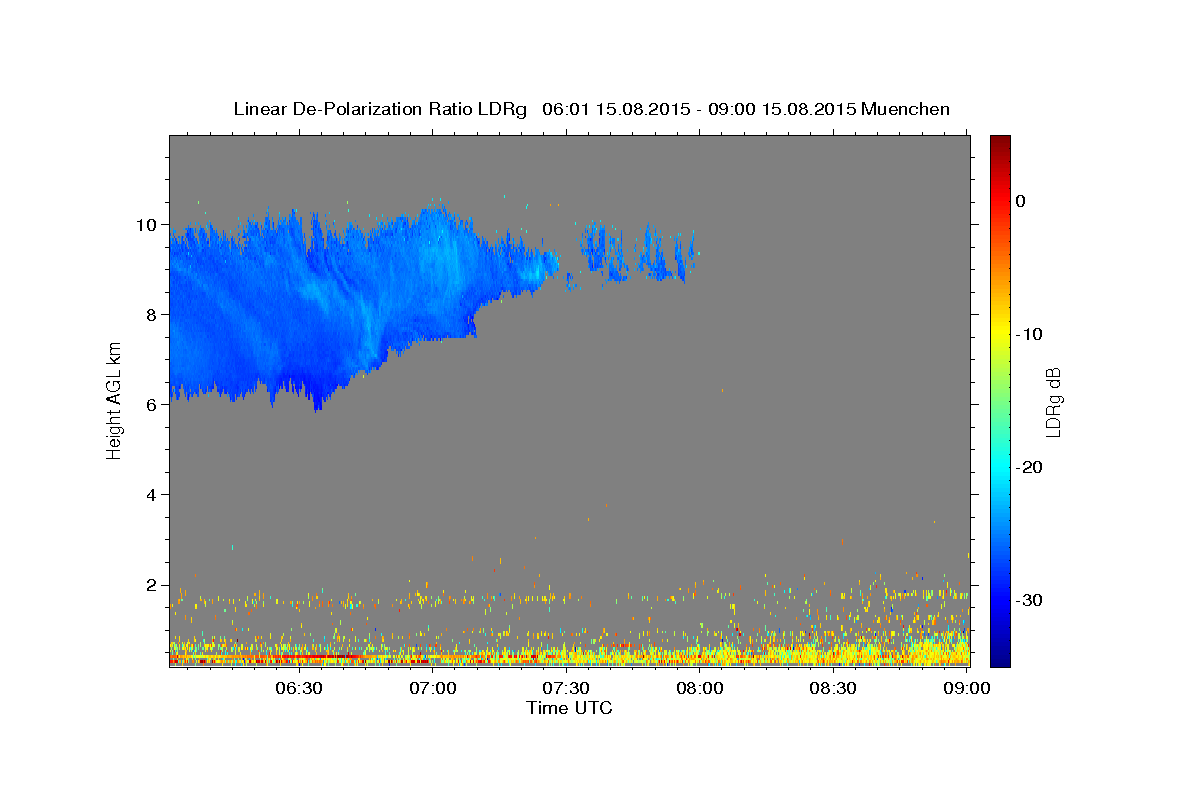
Task: Click the "Muenchen" location in the title
Action: (x=906, y=109)
